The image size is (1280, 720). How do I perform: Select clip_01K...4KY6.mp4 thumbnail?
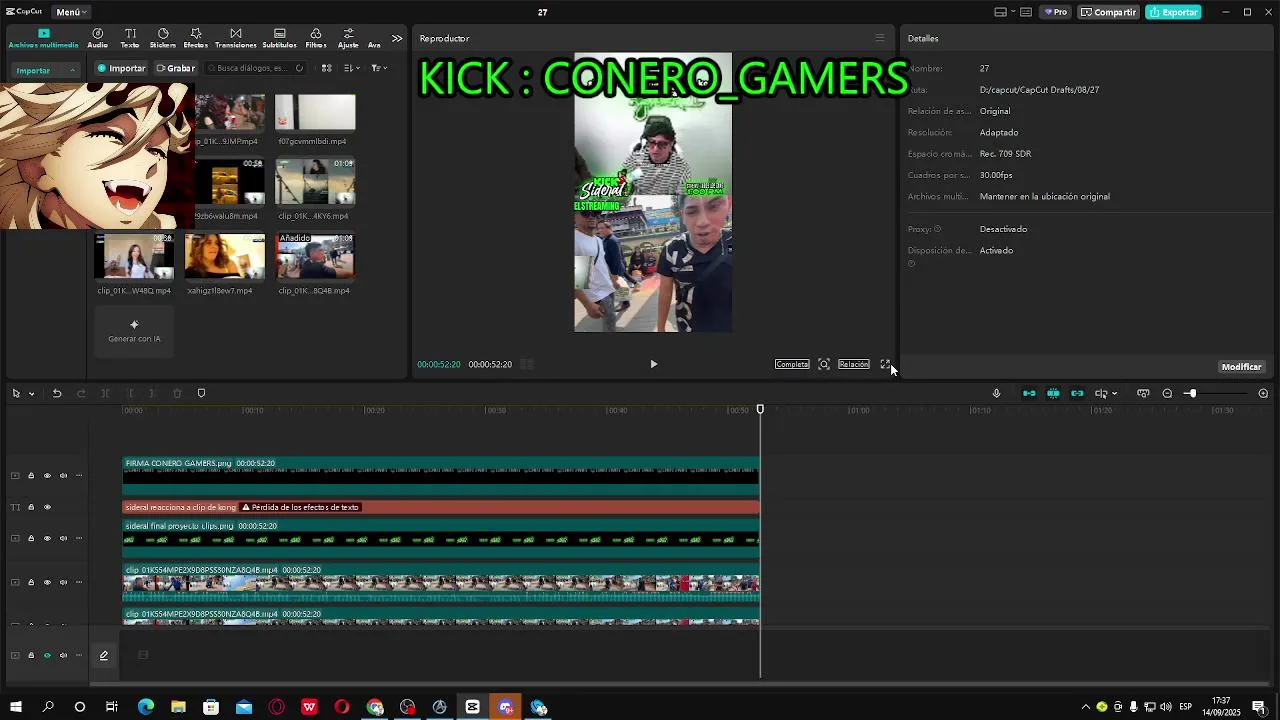pyautogui.click(x=315, y=182)
